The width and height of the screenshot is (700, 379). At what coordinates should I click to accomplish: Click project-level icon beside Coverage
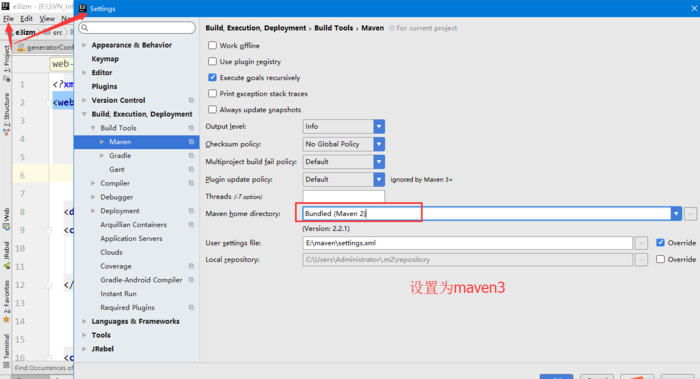[191, 267]
